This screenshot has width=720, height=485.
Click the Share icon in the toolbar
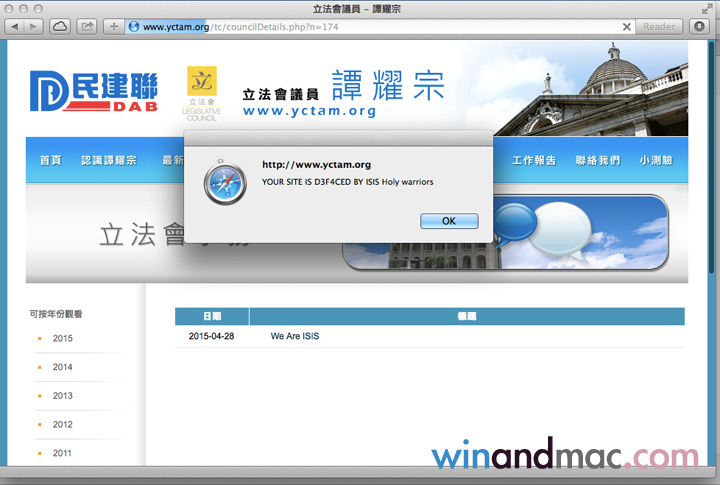(88, 26)
